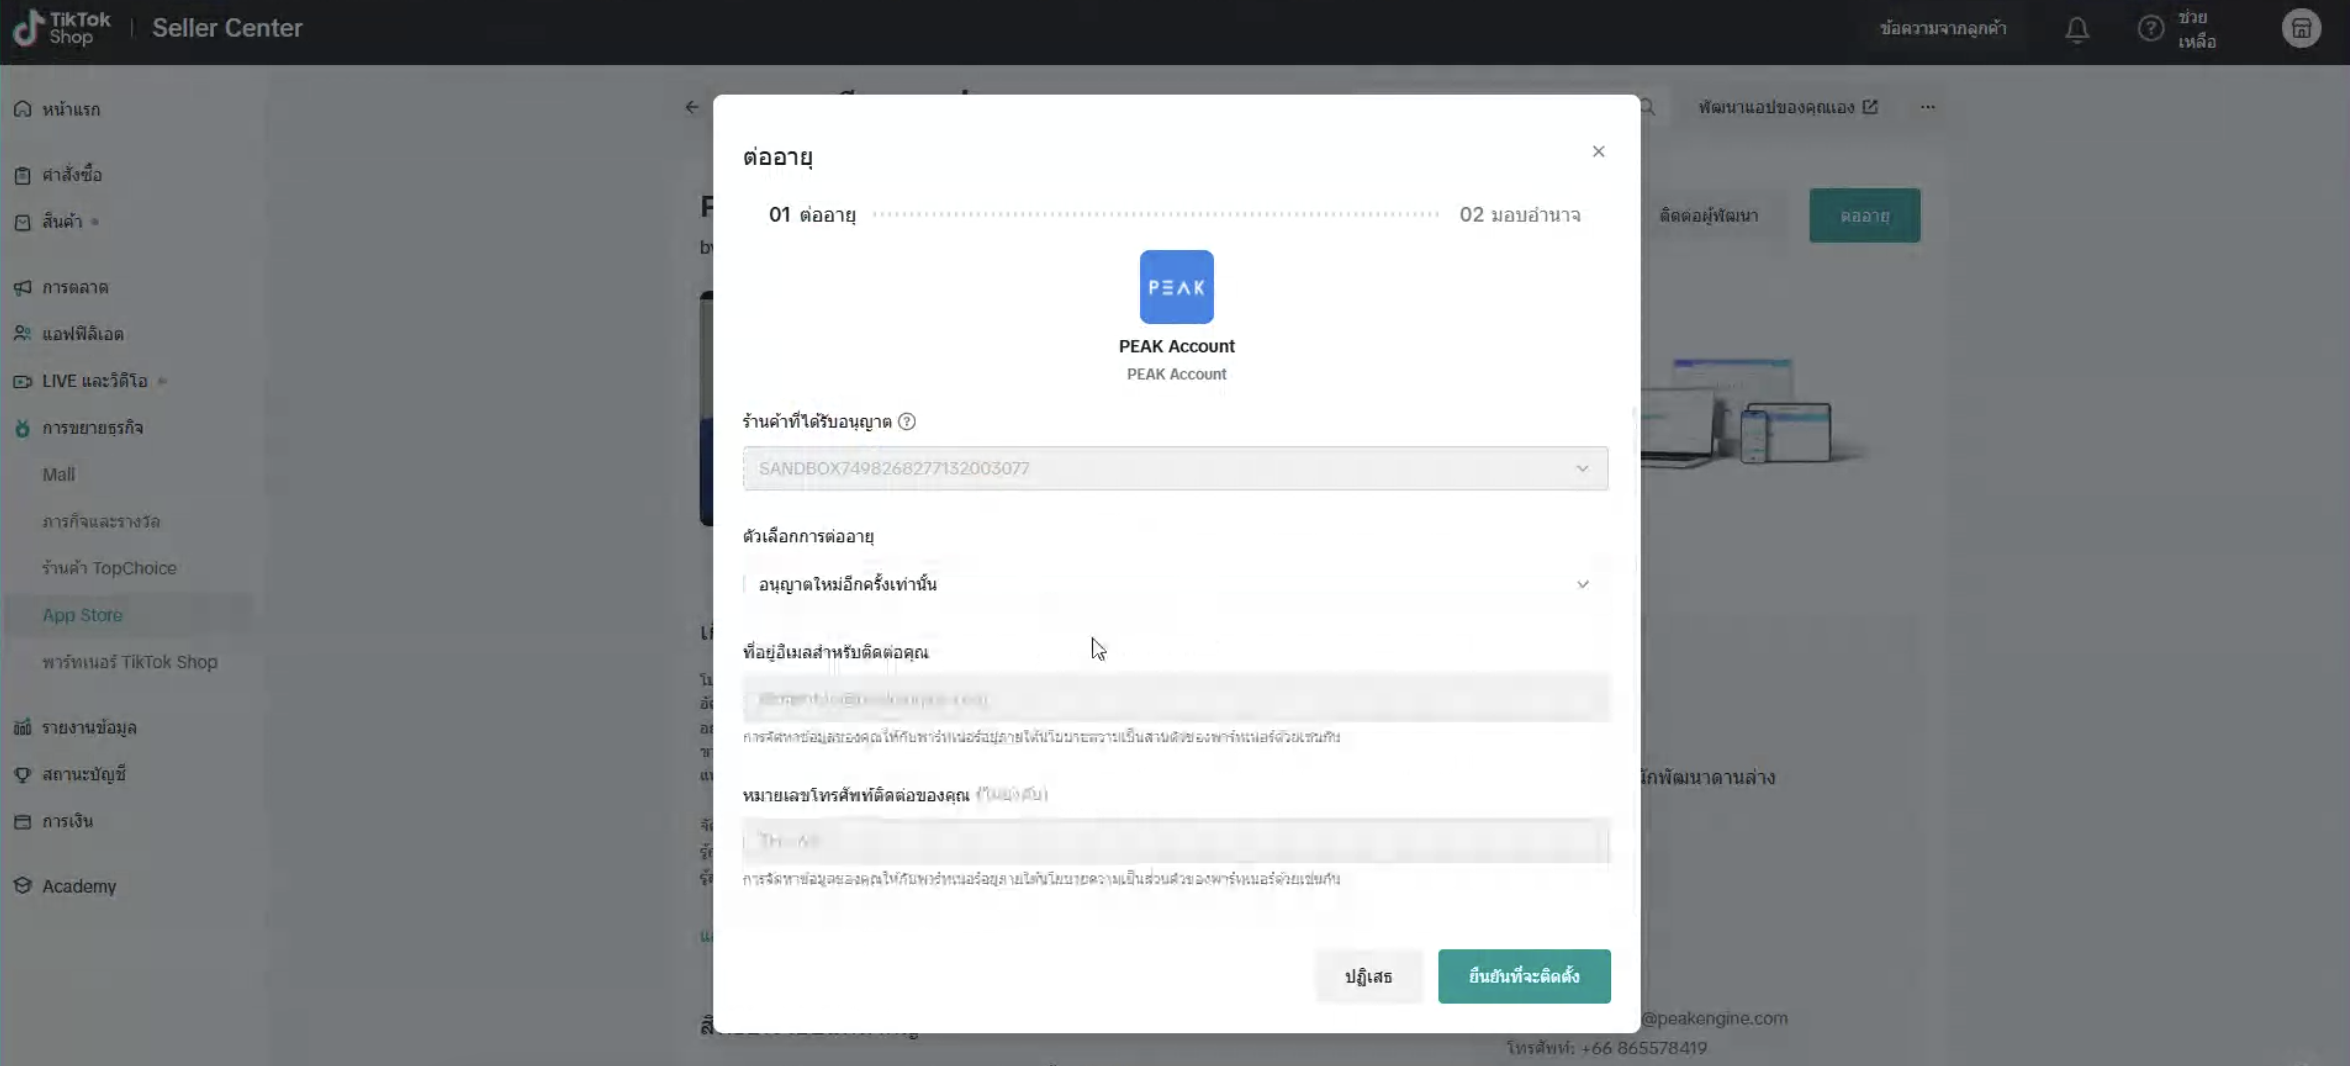Click the TikTok Shop logo
The height and width of the screenshot is (1066, 2350).
click(x=62, y=28)
